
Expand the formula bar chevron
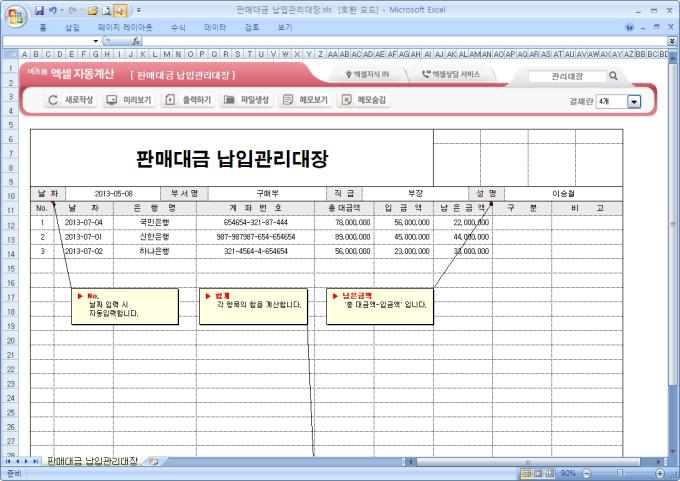click(x=672, y=41)
